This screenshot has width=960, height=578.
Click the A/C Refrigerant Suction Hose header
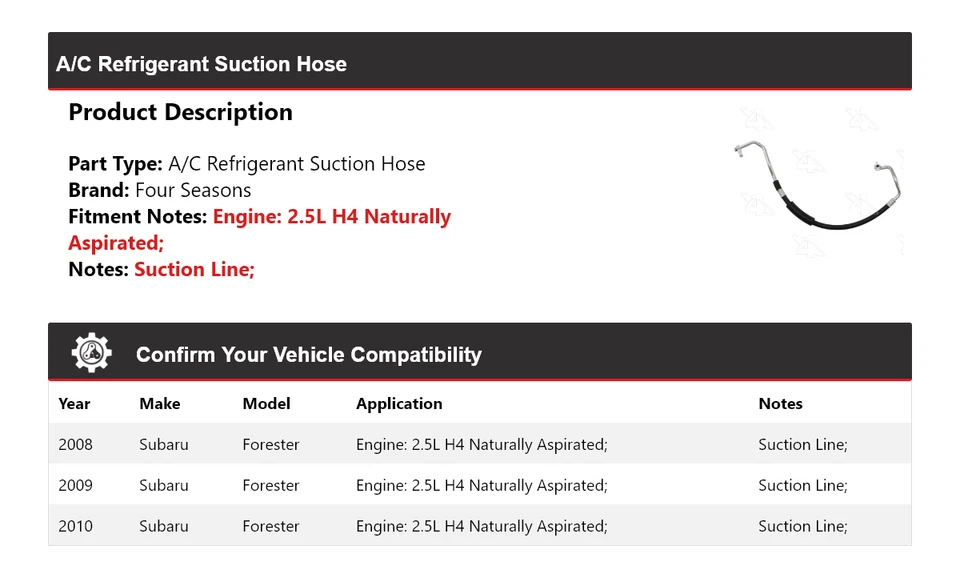click(201, 64)
